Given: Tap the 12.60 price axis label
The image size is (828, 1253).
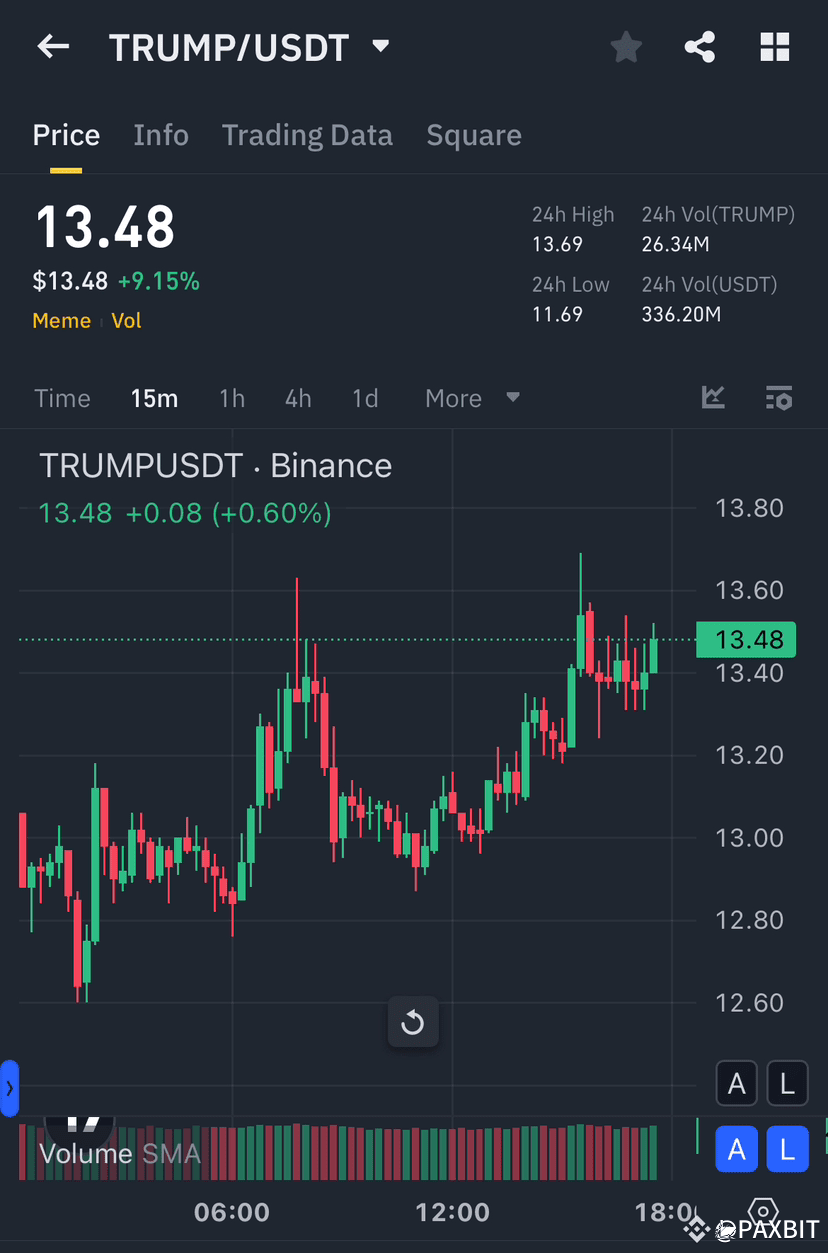Looking at the screenshot, I should click(x=750, y=1003).
